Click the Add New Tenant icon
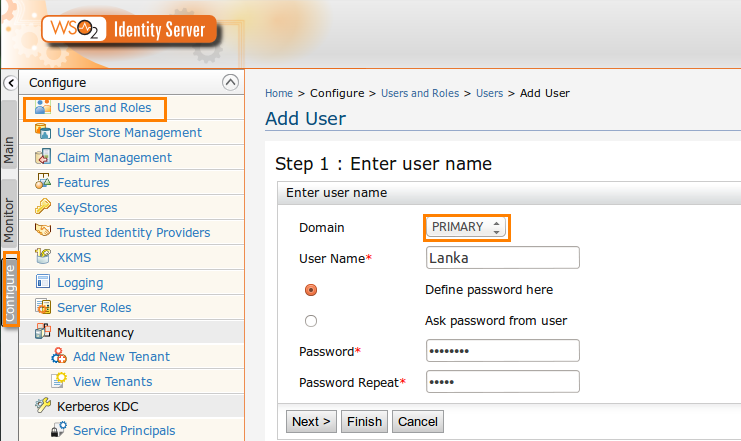 tap(59, 356)
